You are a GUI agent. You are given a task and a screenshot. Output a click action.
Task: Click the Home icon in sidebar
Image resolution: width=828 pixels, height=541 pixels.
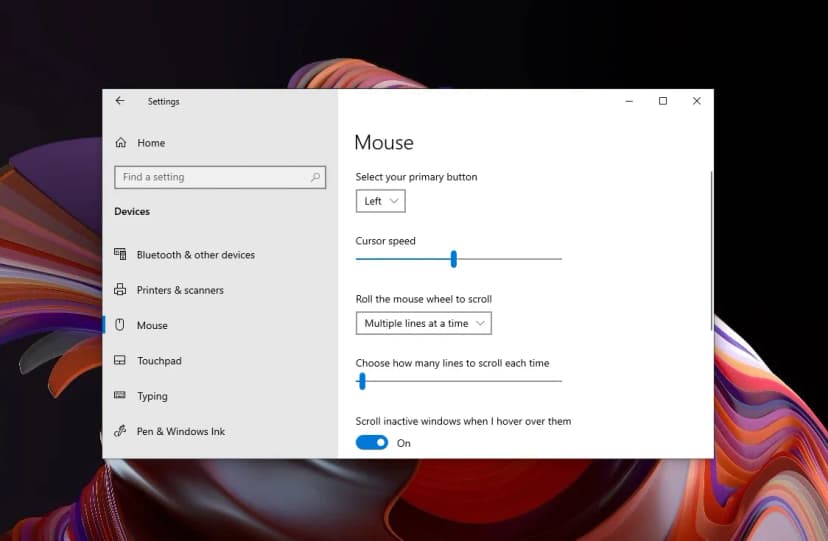tap(121, 143)
